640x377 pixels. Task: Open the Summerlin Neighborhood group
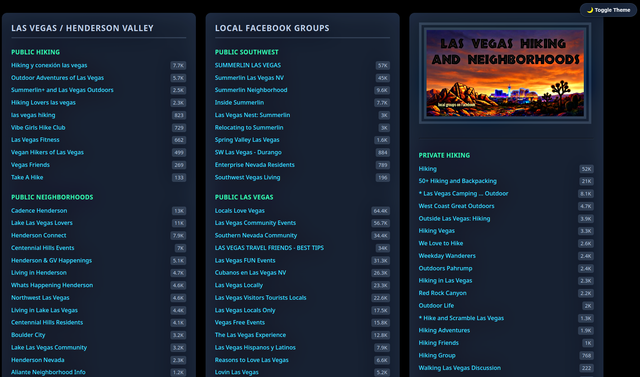coord(251,90)
